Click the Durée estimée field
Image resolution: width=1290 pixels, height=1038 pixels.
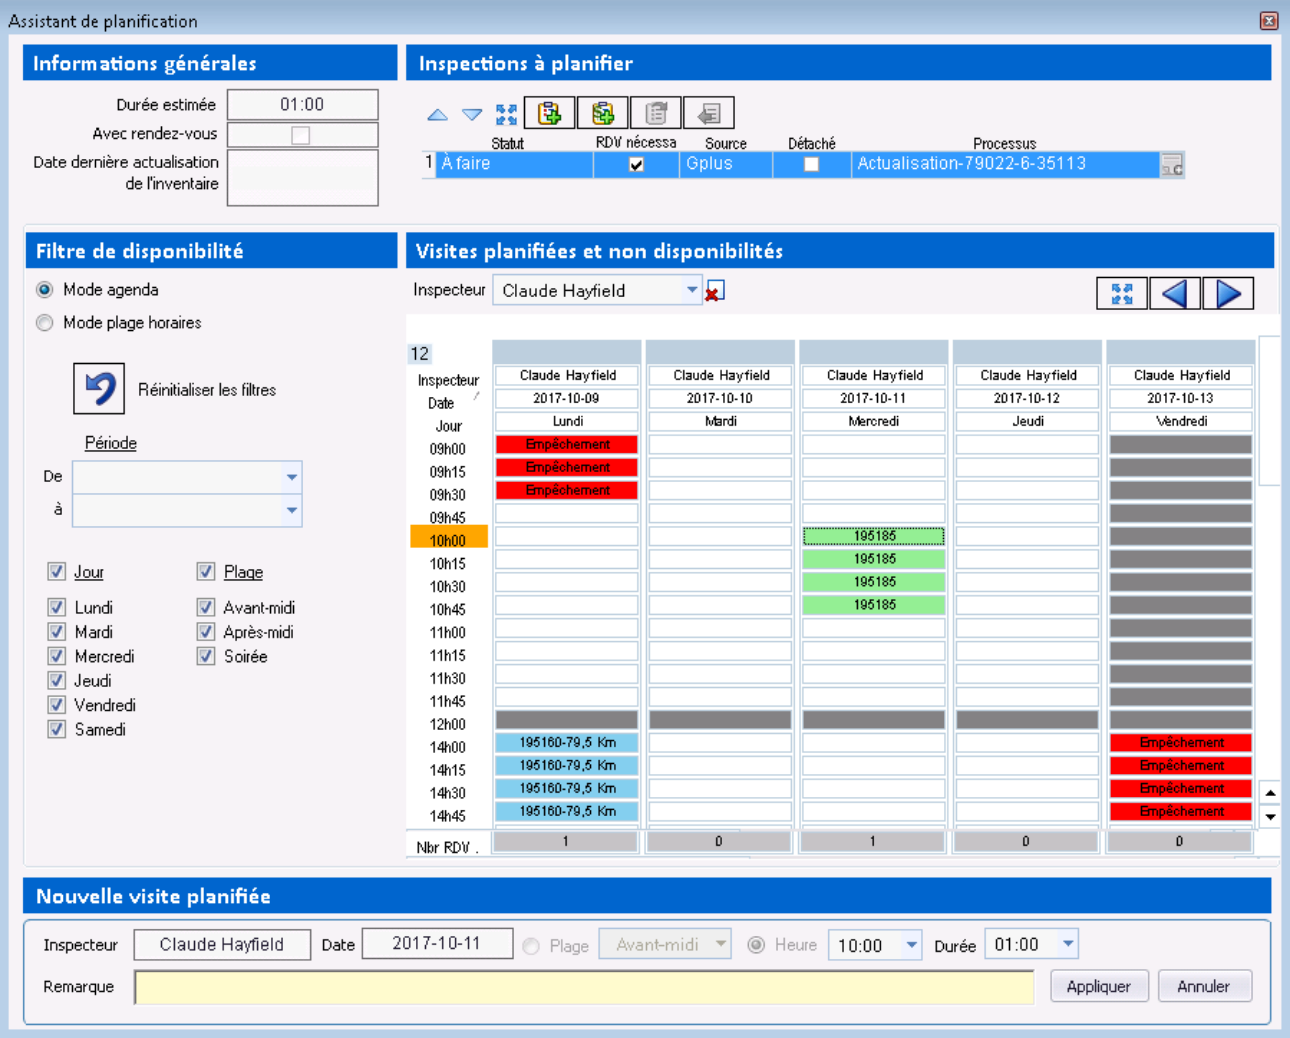point(302,104)
